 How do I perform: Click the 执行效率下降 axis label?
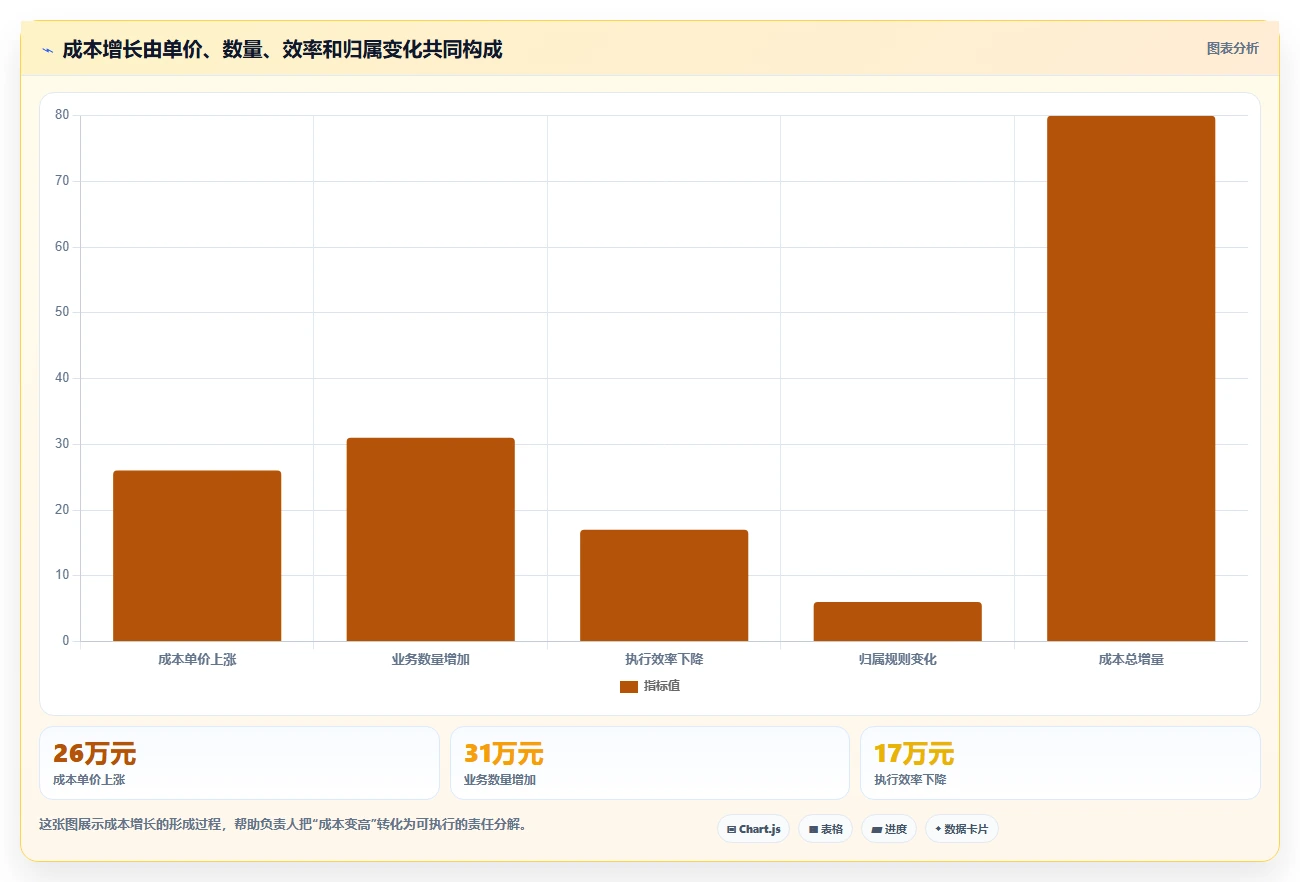click(664, 660)
